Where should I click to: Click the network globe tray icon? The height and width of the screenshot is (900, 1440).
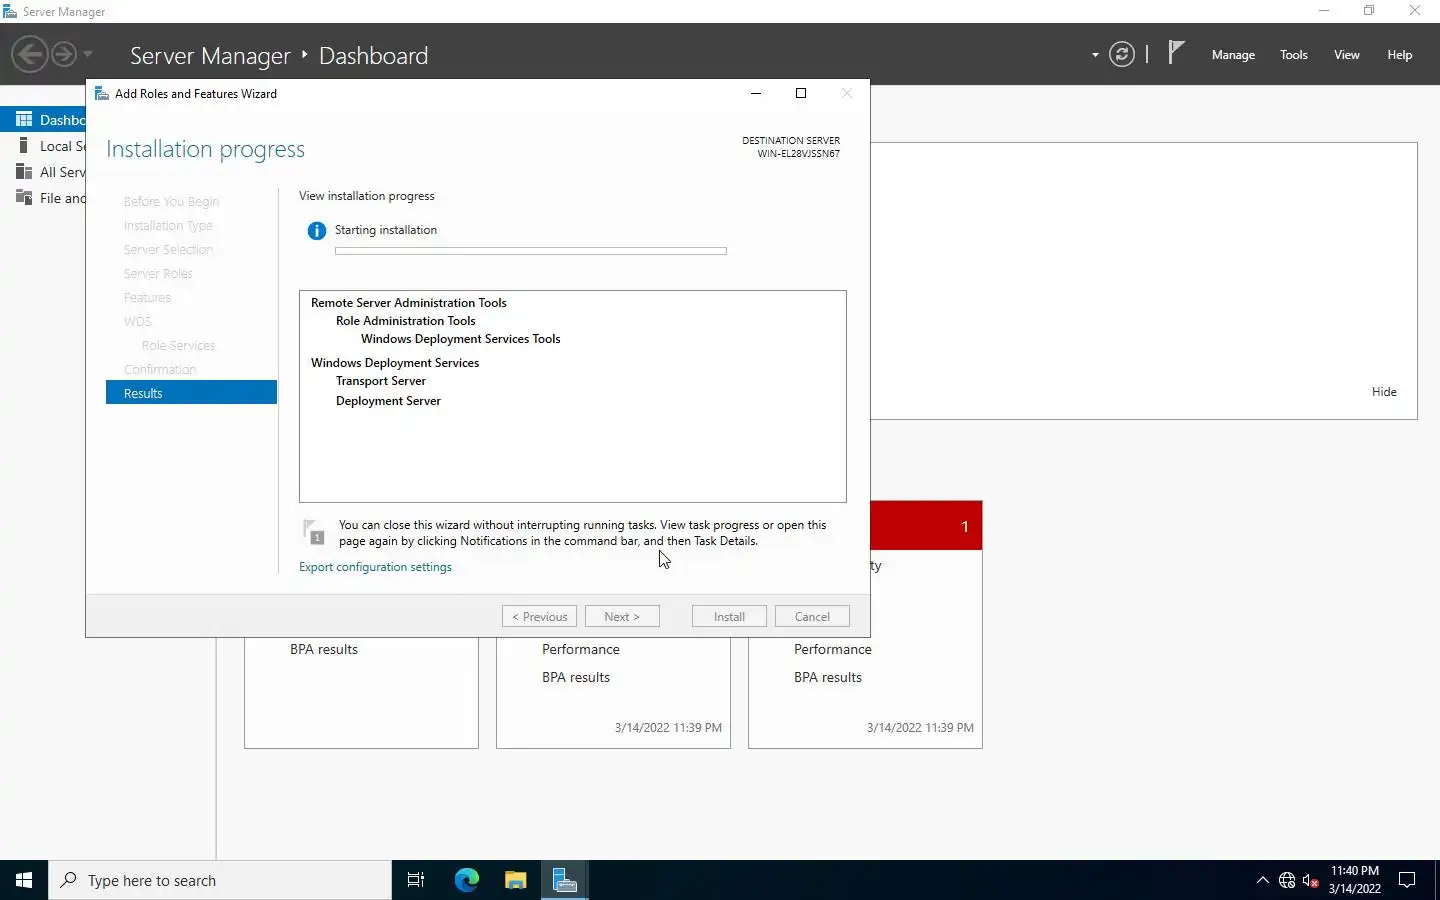(1287, 881)
